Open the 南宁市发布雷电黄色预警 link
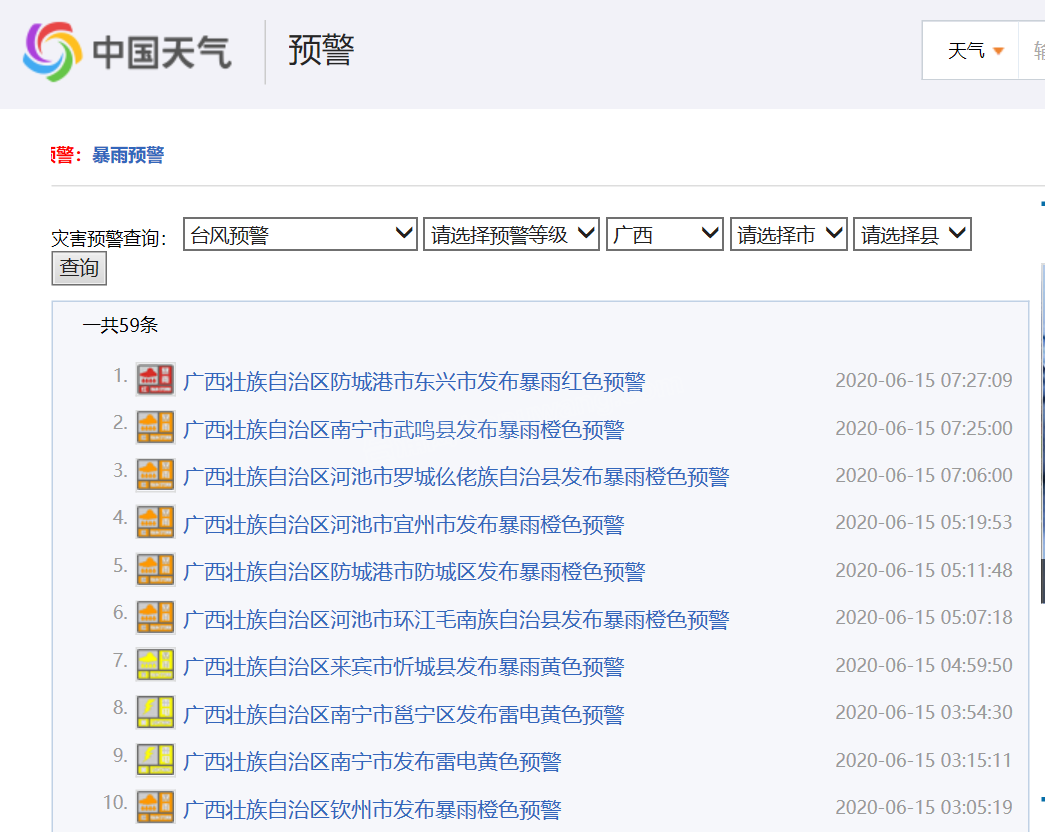 pyautogui.click(x=371, y=762)
